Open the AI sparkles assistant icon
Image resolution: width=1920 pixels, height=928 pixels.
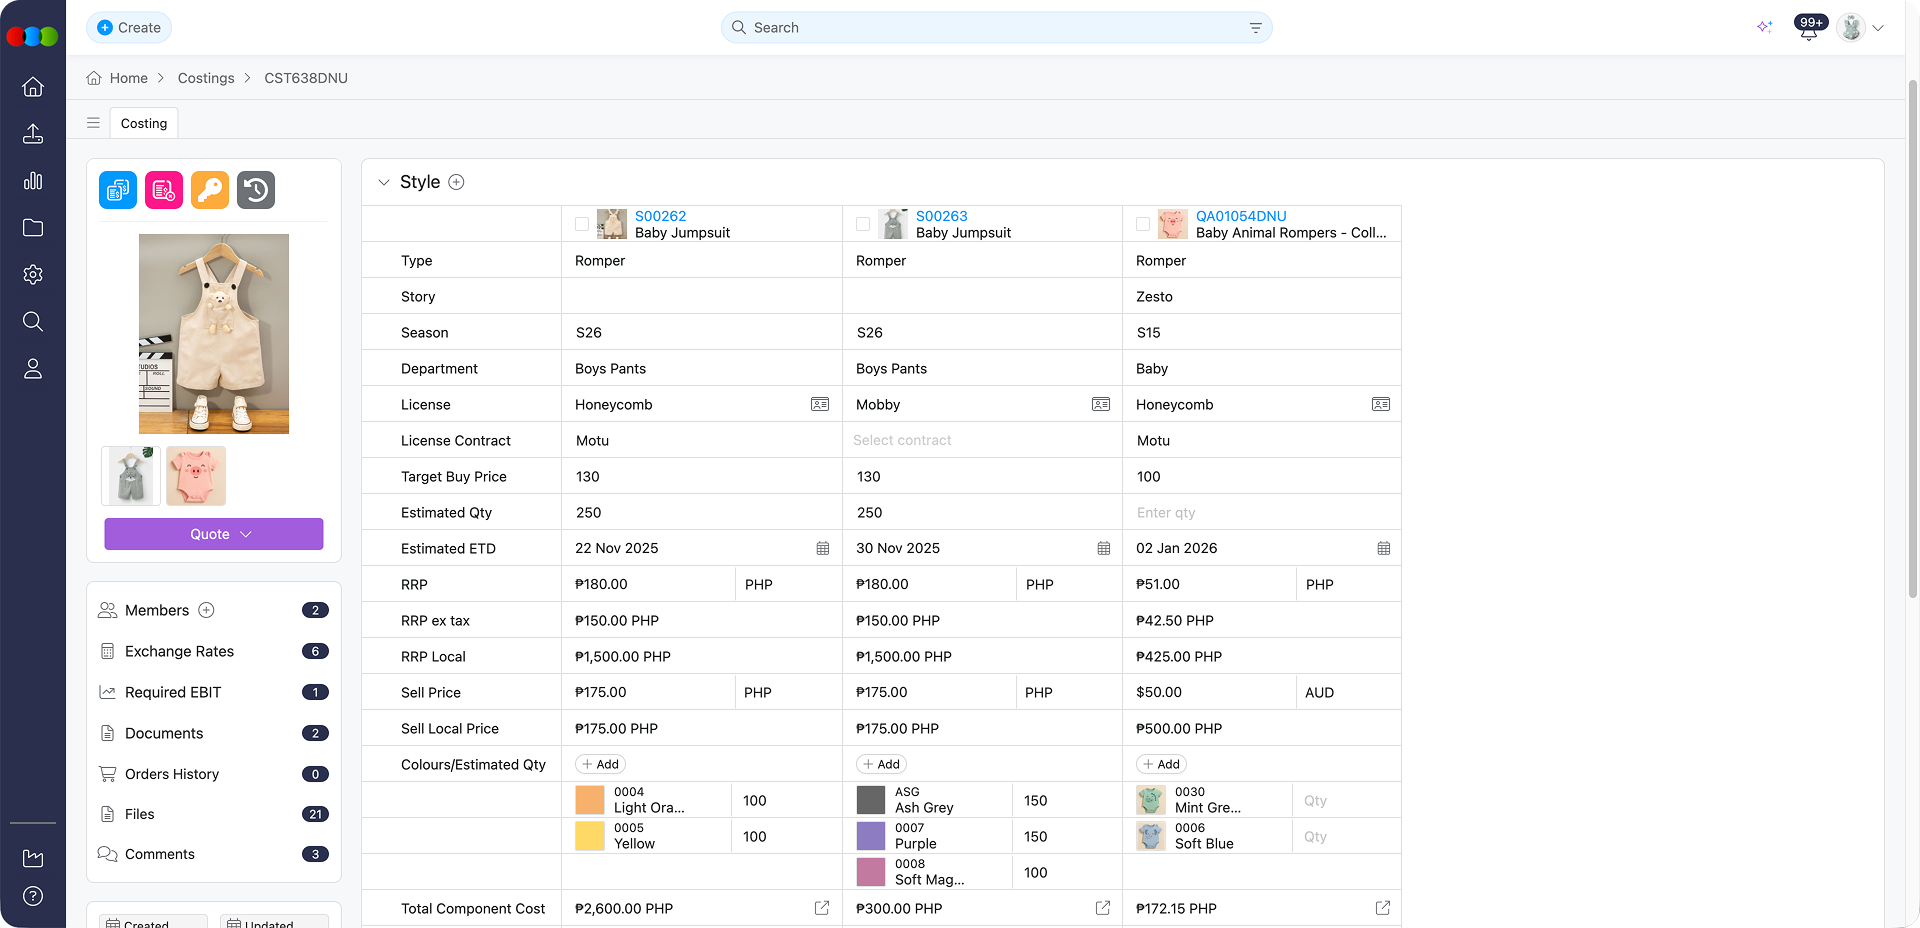pyautogui.click(x=1765, y=27)
